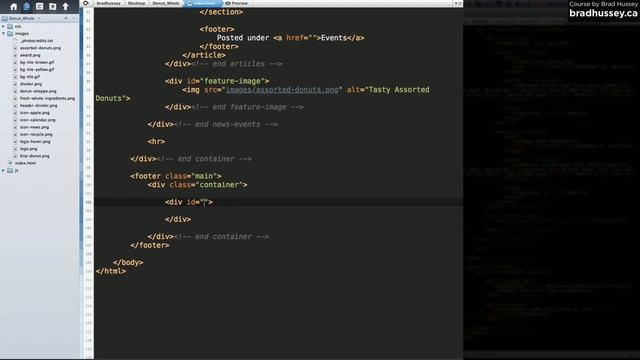Click the 'end feature-image' comment

coord(247,107)
